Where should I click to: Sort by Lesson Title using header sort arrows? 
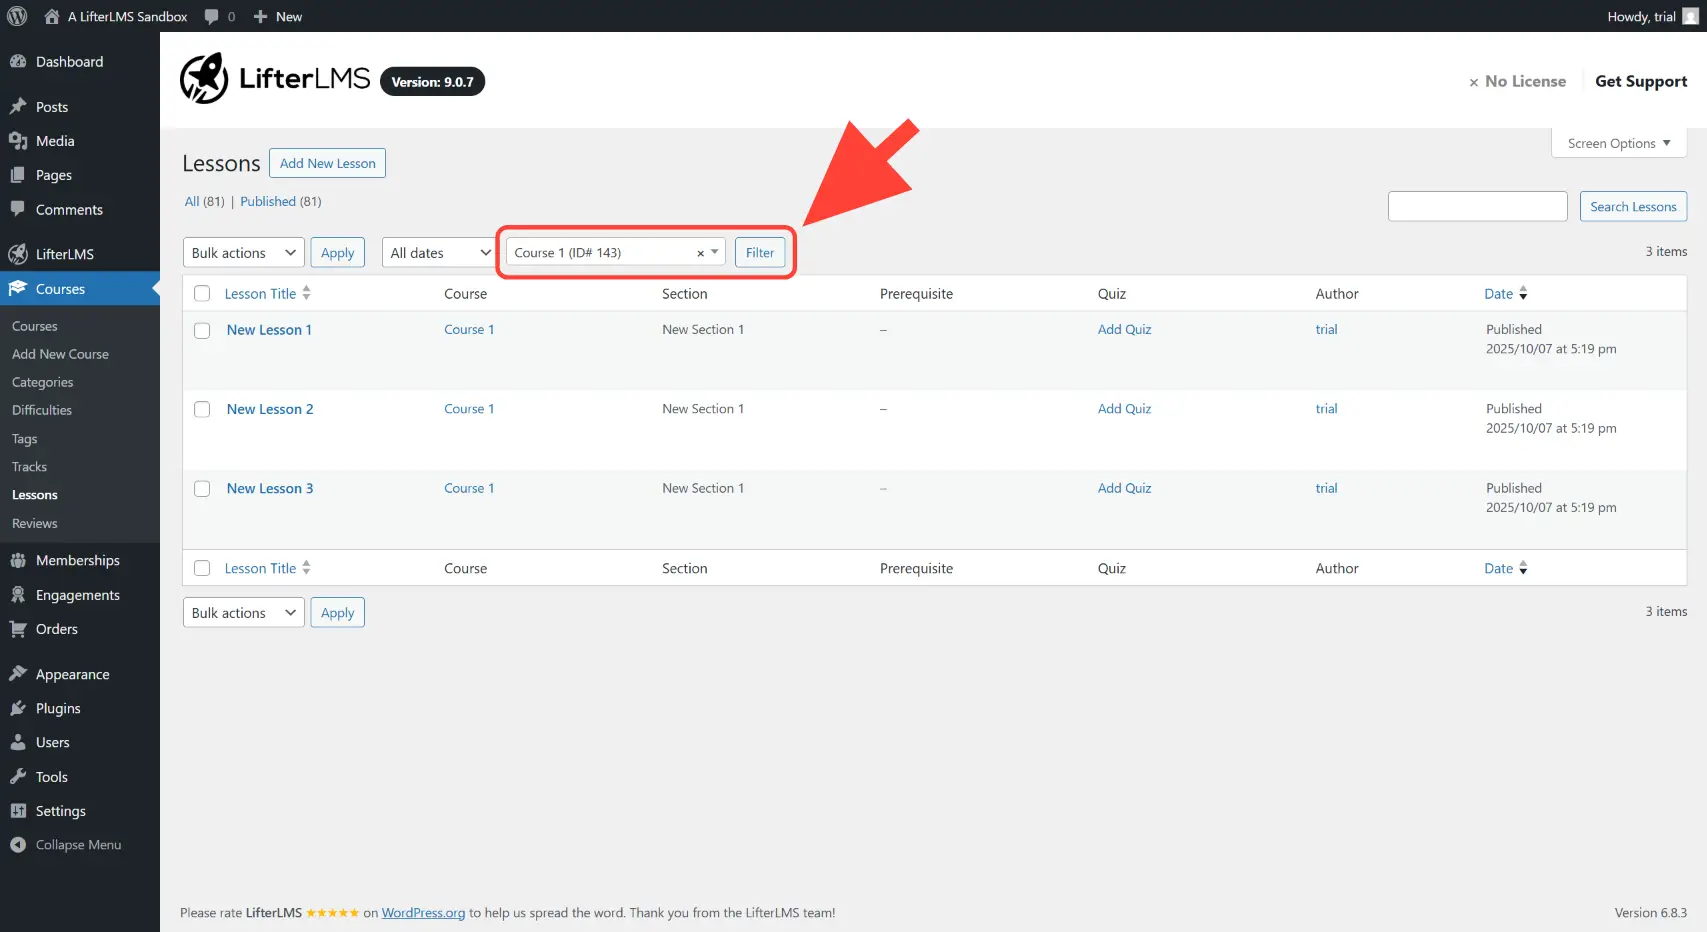click(x=306, y=293)
